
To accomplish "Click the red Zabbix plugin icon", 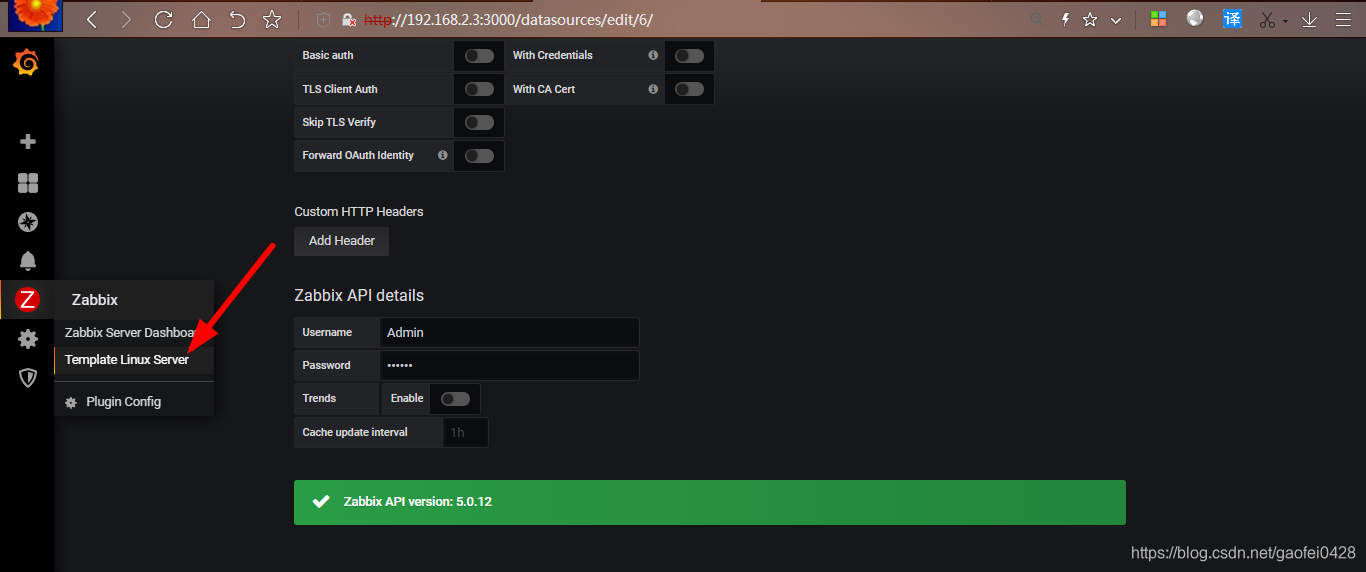I will 28,299.
